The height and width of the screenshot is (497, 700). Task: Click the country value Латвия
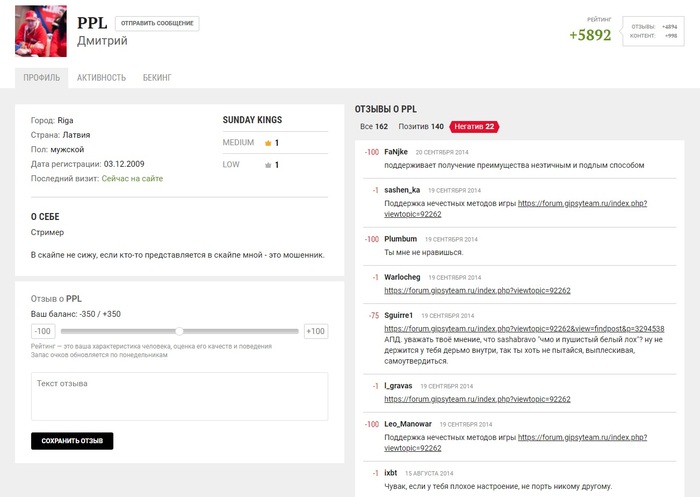(76, 135)
